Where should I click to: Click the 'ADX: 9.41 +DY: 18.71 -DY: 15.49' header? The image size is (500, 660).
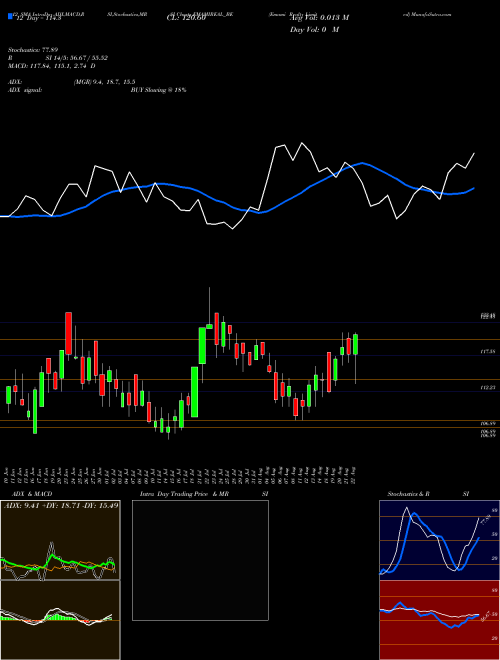pyautogui.click(x=61, y=505)
